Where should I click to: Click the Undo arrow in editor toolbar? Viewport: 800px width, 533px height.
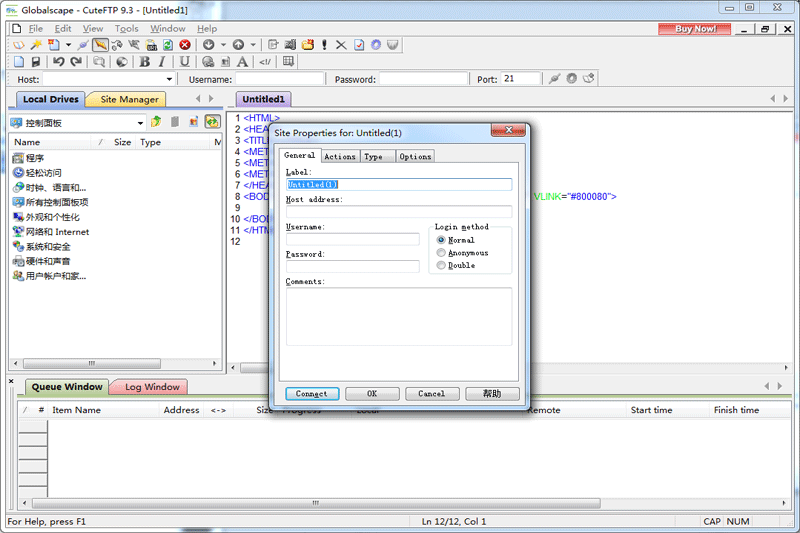pyautogui.click(x=59, y=62)
